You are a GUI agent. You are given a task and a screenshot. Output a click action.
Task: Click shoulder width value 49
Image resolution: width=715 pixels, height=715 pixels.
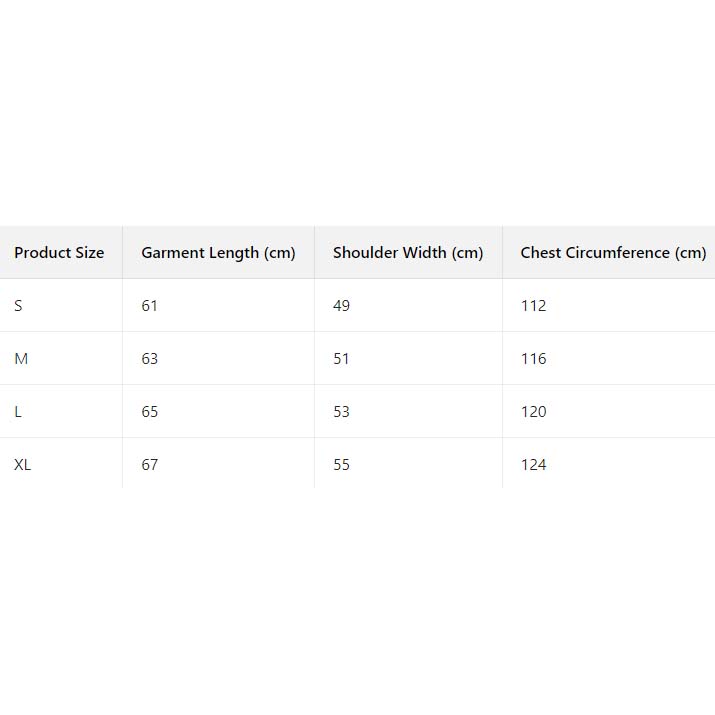point(342,306)
